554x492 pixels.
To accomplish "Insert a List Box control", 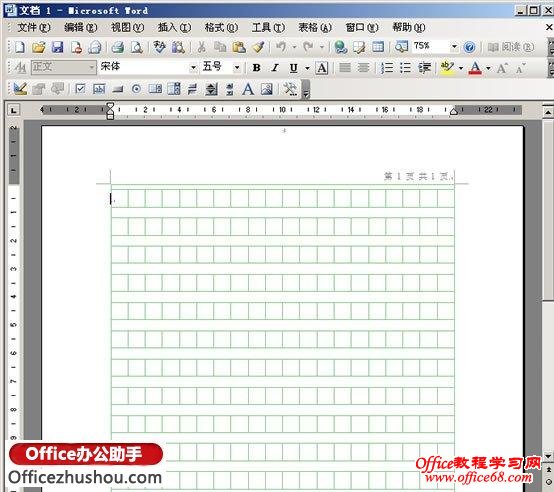I will pyautogui.click(x=155, y=89).
